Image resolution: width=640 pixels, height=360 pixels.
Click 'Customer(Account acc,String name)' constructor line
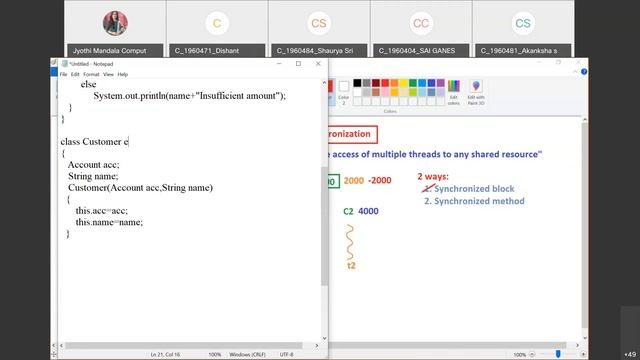pos(140,187)
